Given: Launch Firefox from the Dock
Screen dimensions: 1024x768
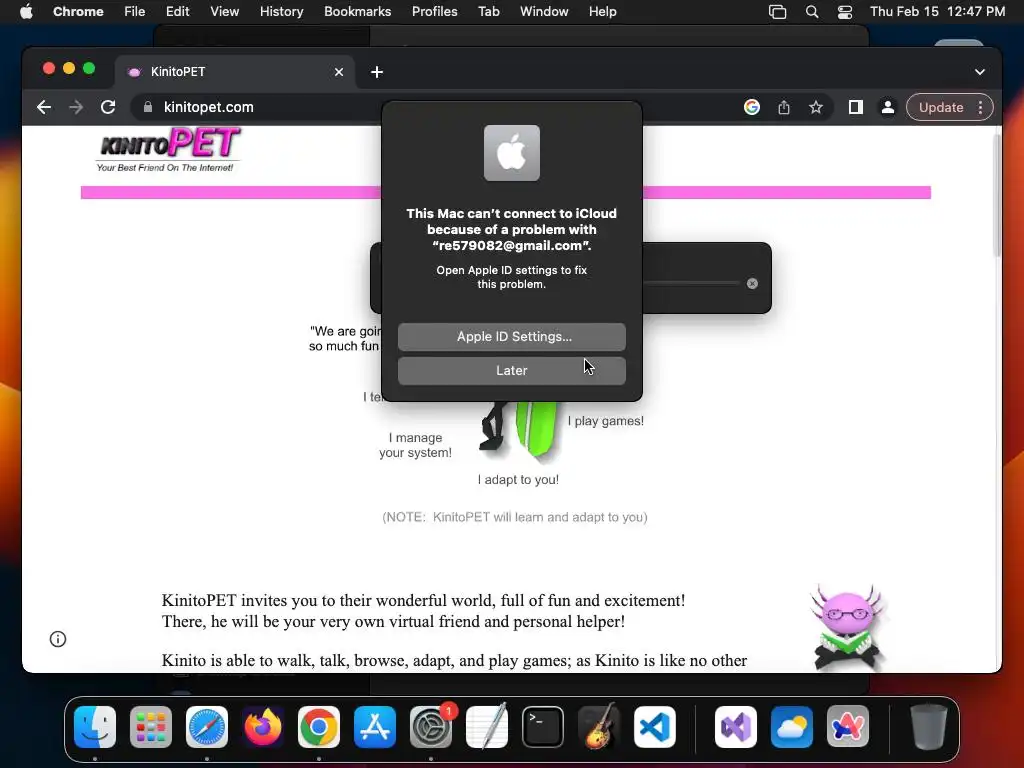Looking at the screenshot, I should pyautogui.click(x=263, y=727).
